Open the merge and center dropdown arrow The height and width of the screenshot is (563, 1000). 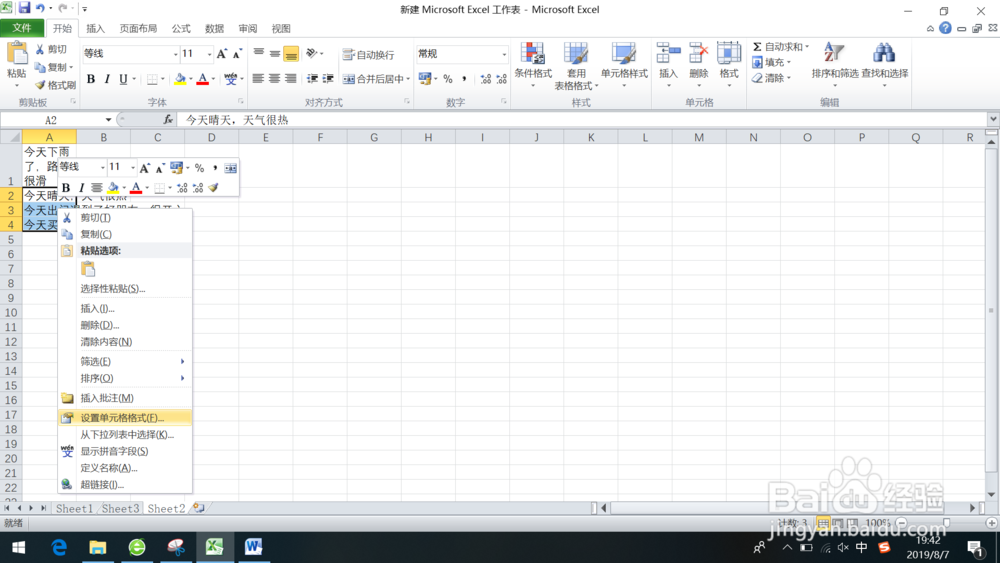[408, 79]
